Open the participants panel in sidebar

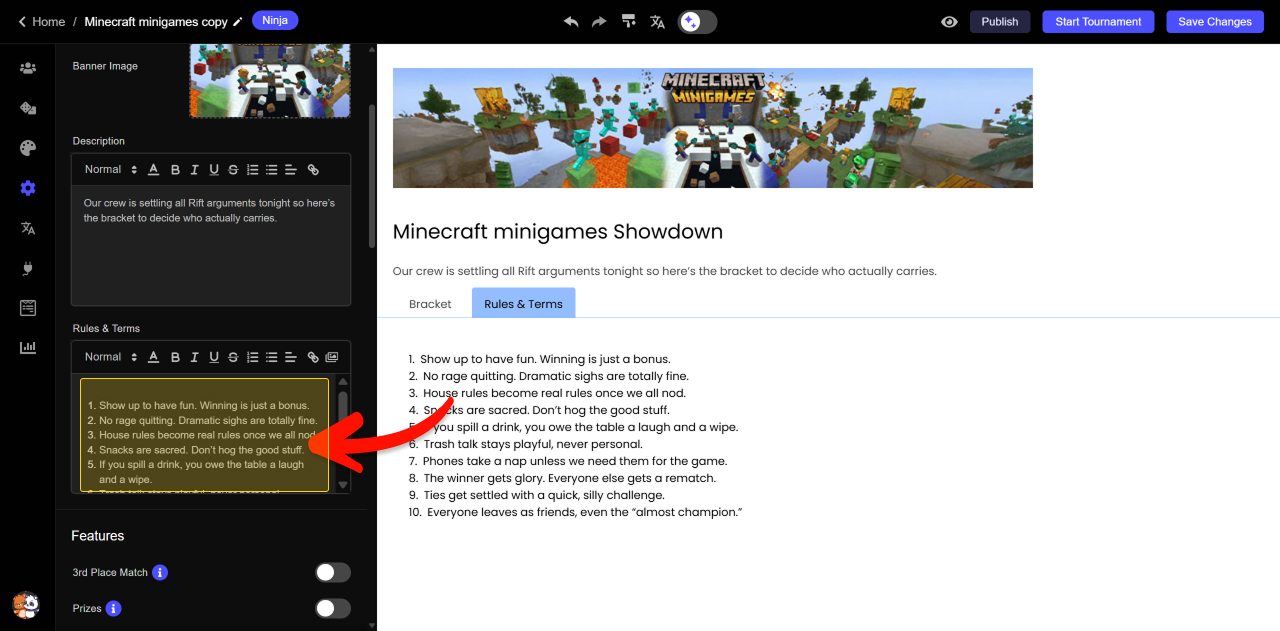pos(28,68)
